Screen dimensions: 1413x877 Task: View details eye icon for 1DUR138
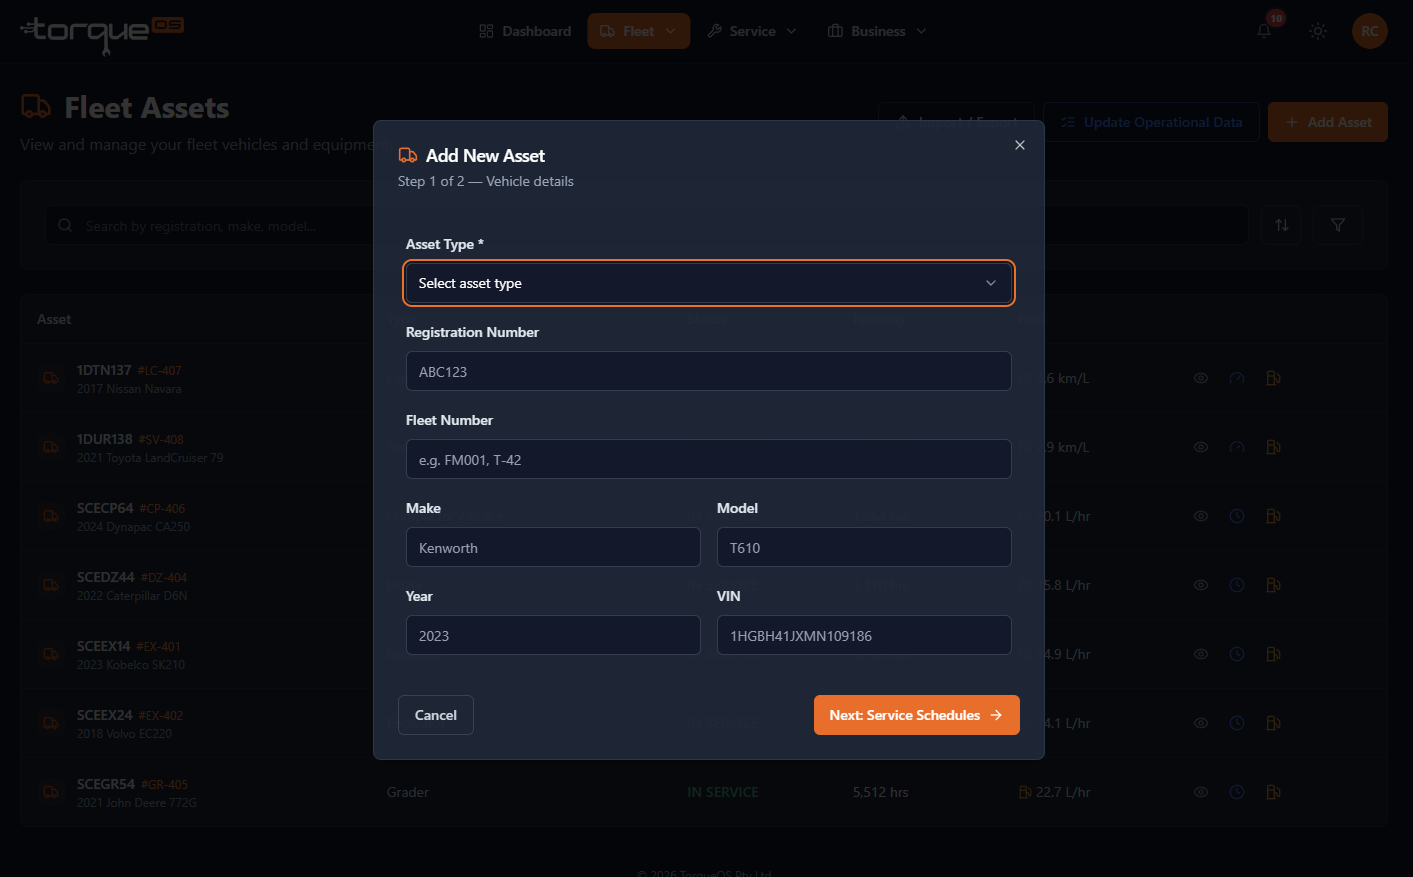(x=1201, y=447)
